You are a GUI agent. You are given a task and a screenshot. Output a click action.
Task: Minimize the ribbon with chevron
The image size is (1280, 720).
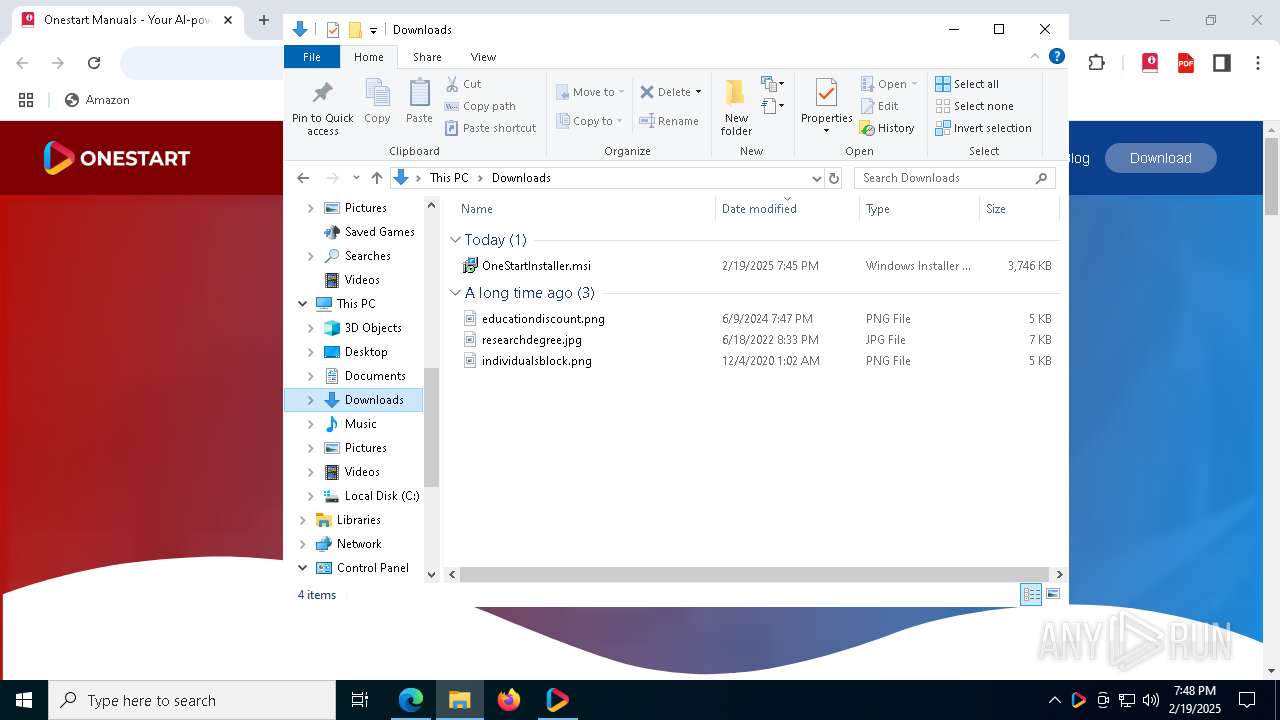(x=1035, y=57)
